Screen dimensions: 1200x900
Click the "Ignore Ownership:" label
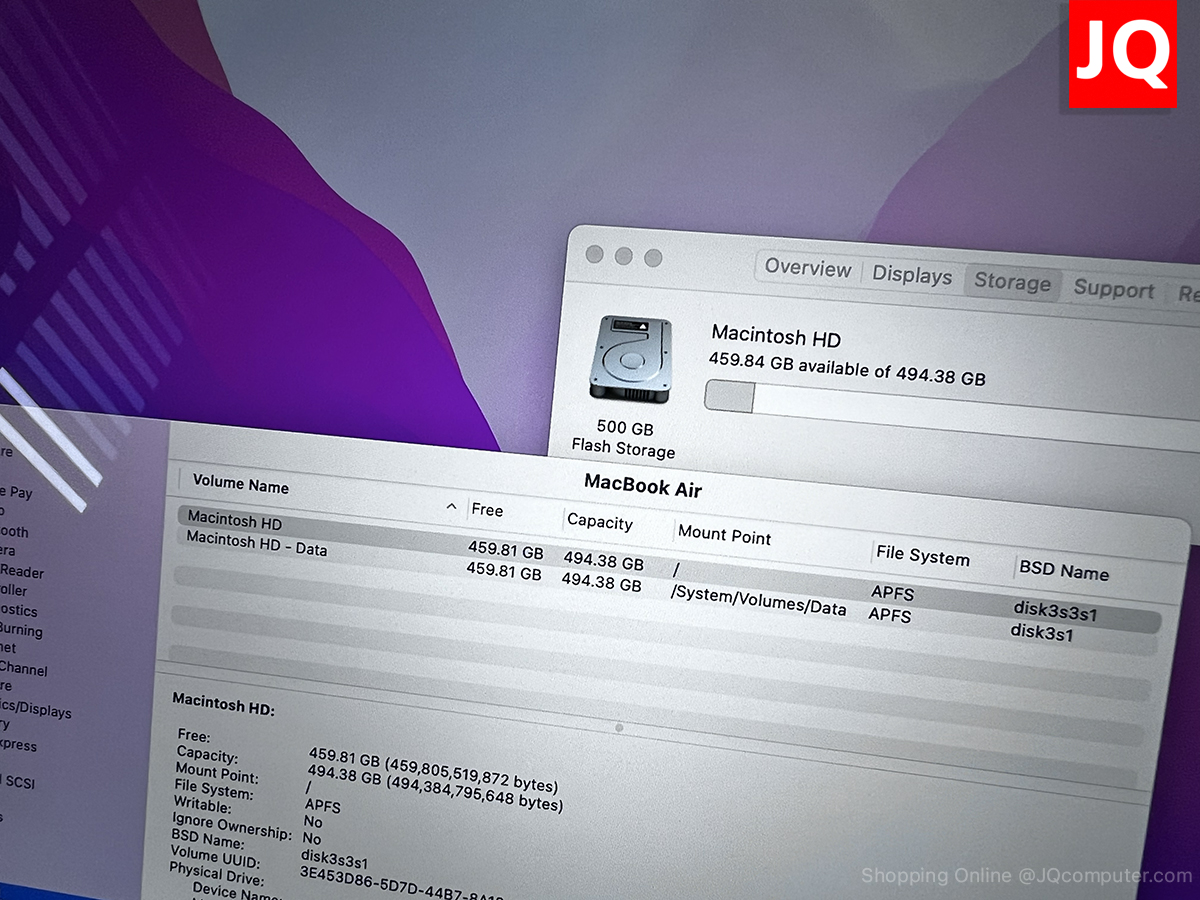(233, 826)
